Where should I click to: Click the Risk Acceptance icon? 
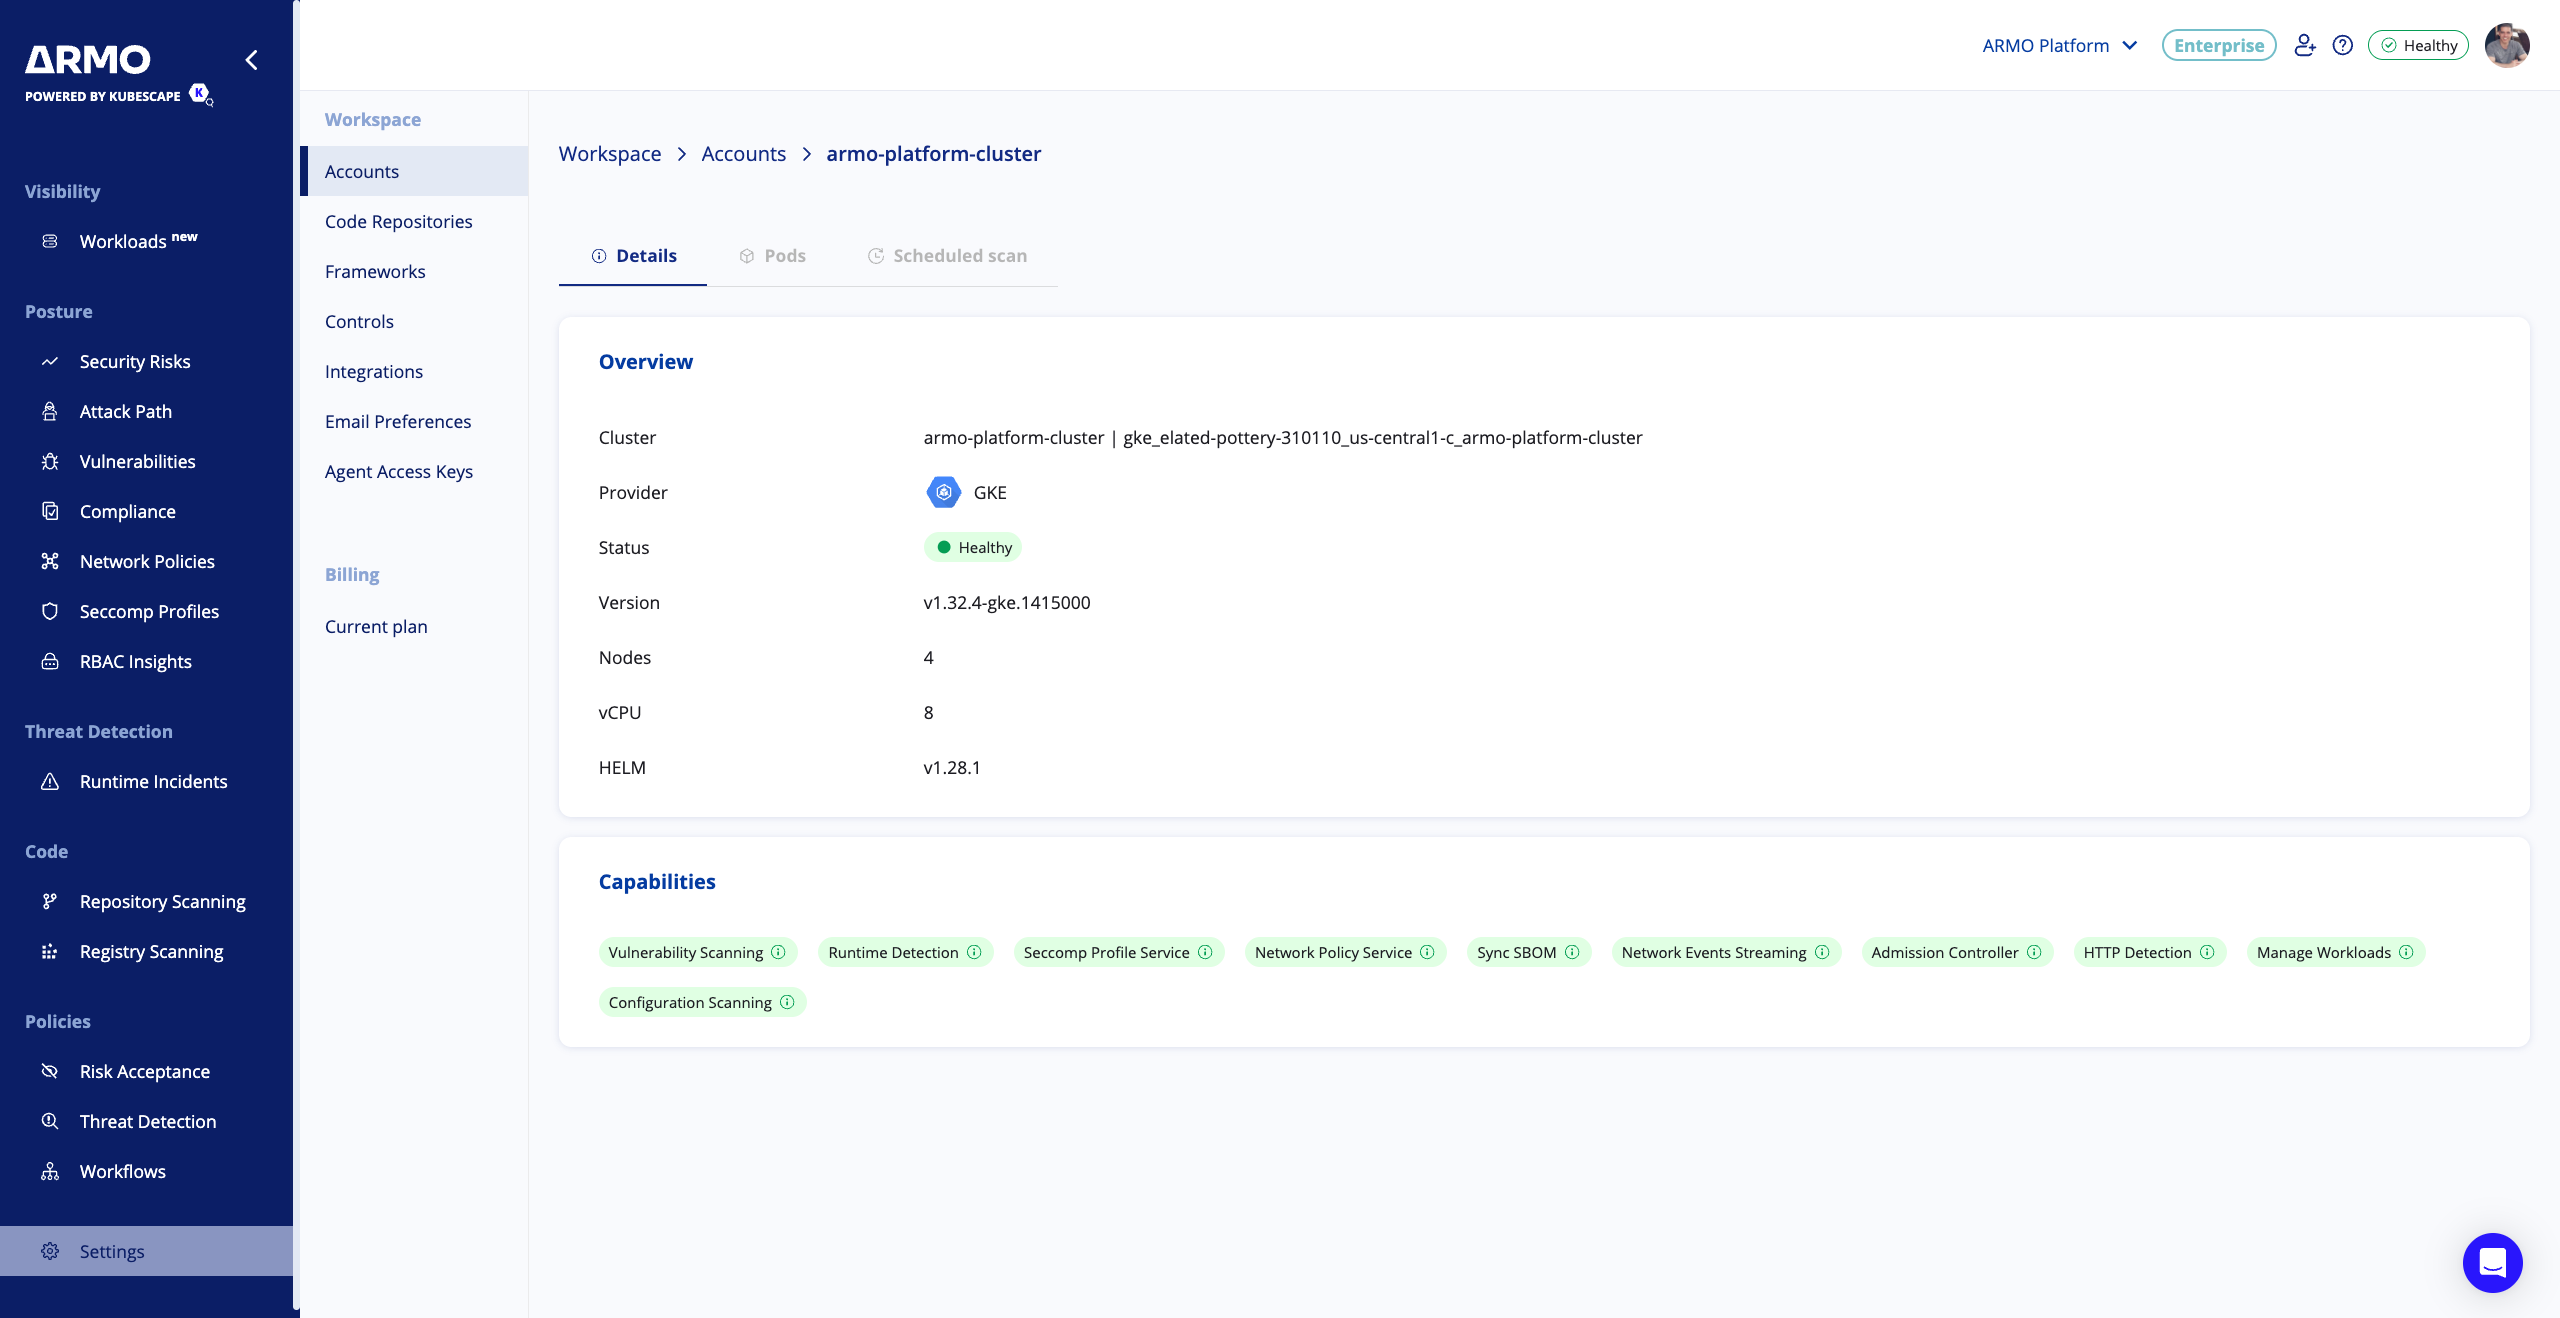50,1071
